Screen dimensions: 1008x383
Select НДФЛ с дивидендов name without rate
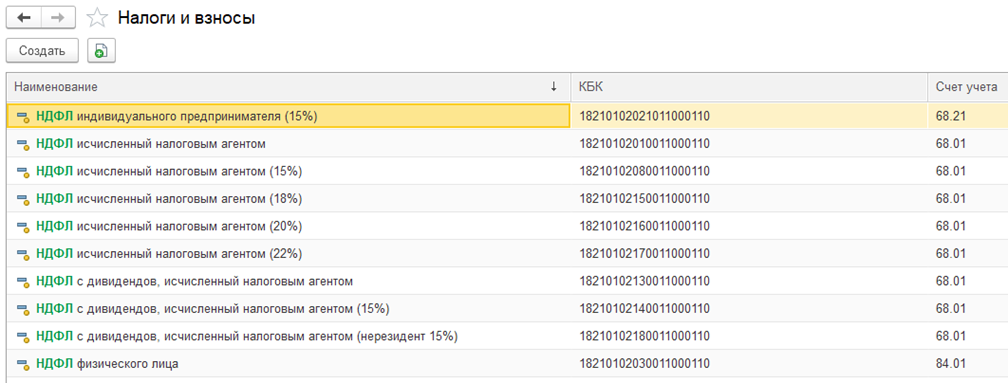tap(195, 281)
